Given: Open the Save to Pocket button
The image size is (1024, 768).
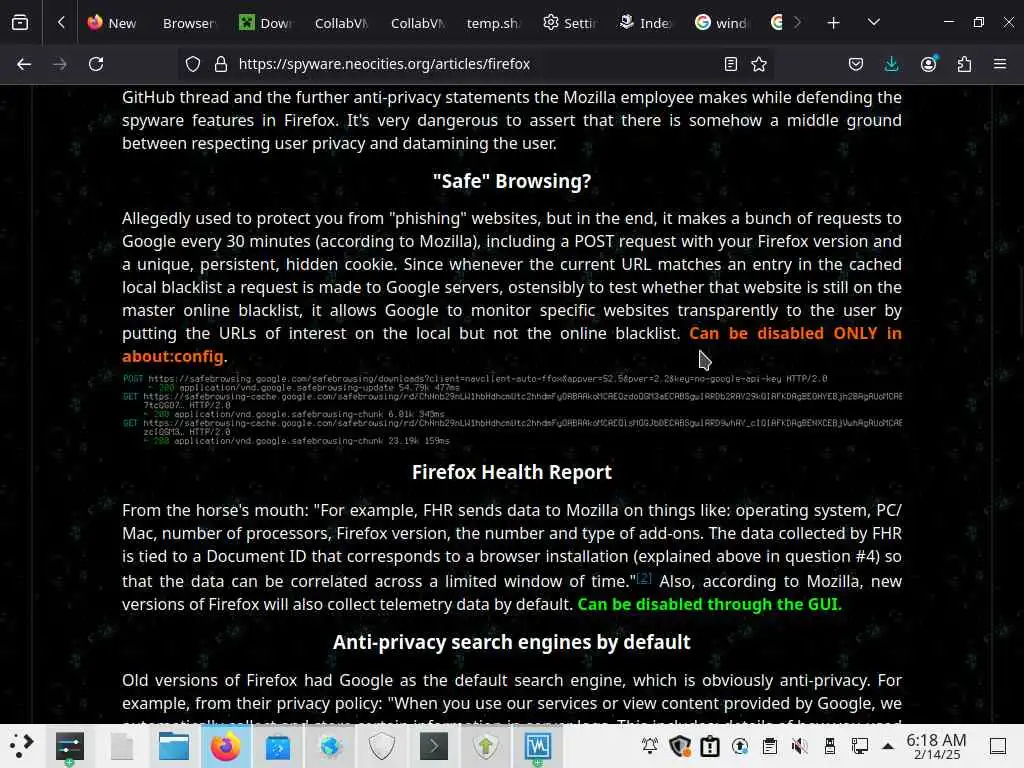Looking at the screenshot, I should [856, 64].
